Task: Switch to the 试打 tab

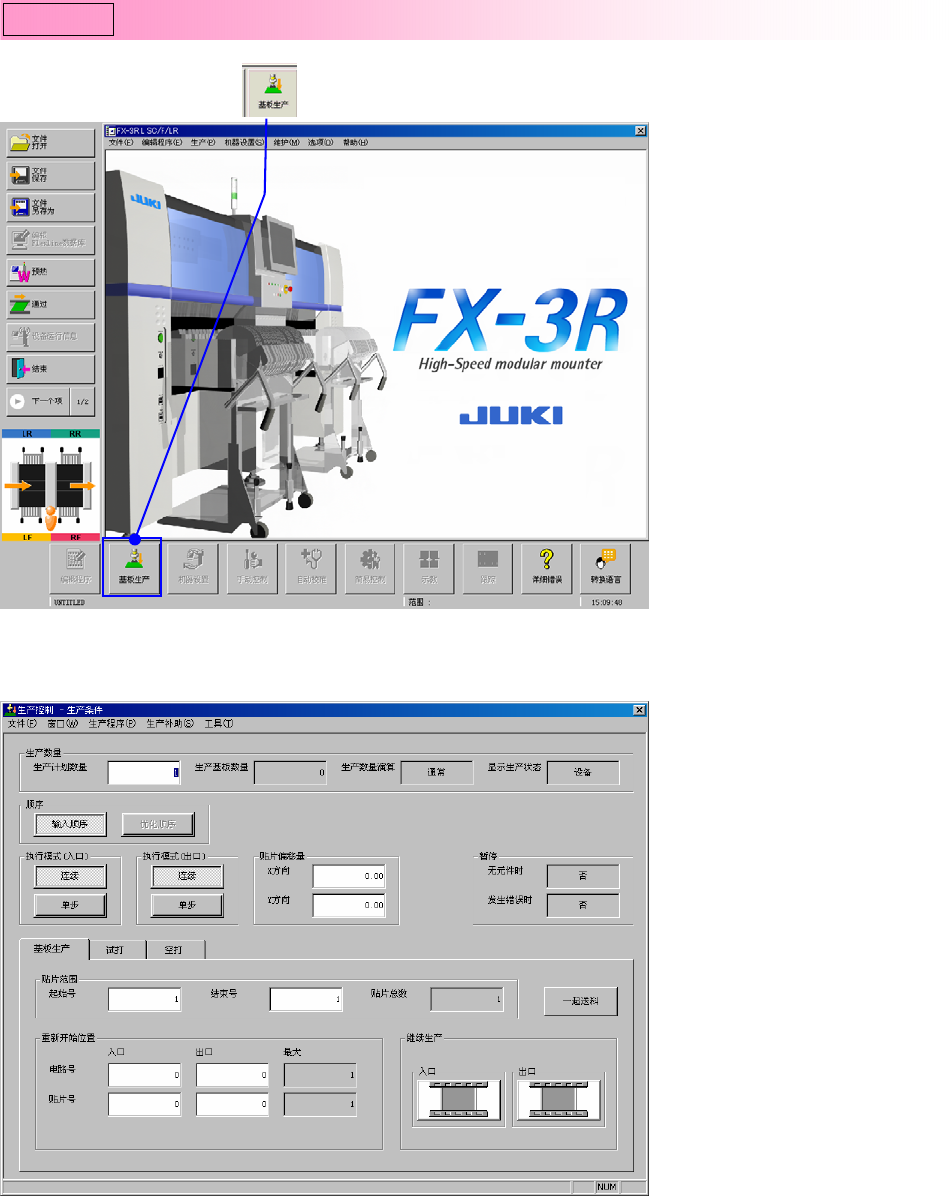Action: coord(115,950)
